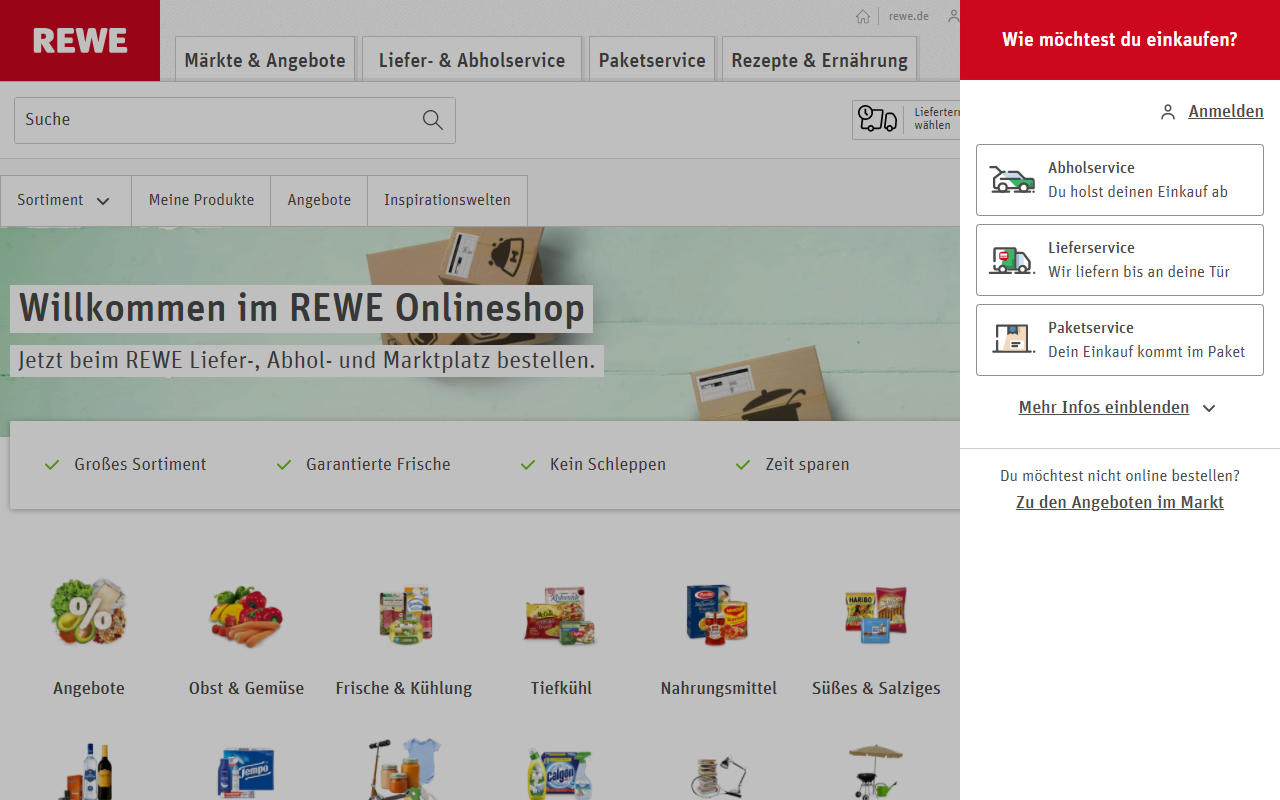The width and height of the screenshot is (1280, 800).
Task: Follow Zu den Angeboten im Markt link
Action: click(1120, 503)
